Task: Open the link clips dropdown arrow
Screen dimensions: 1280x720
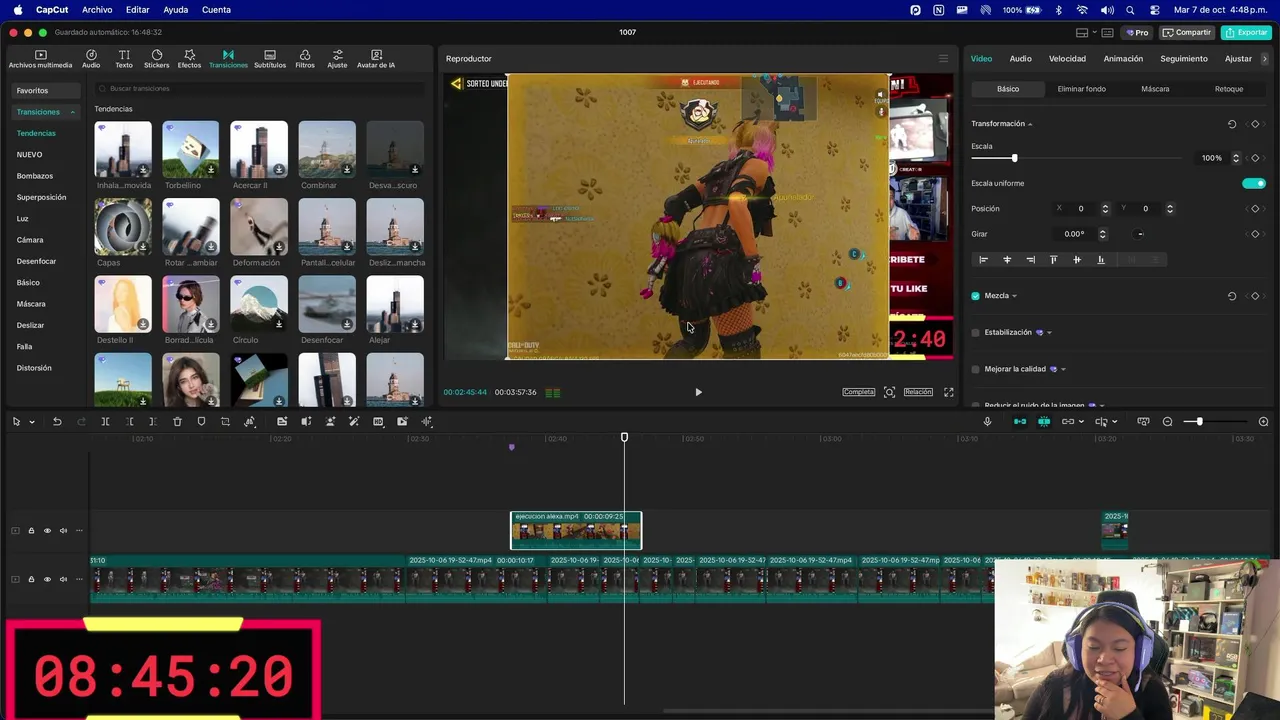Action: (1083, 422)
